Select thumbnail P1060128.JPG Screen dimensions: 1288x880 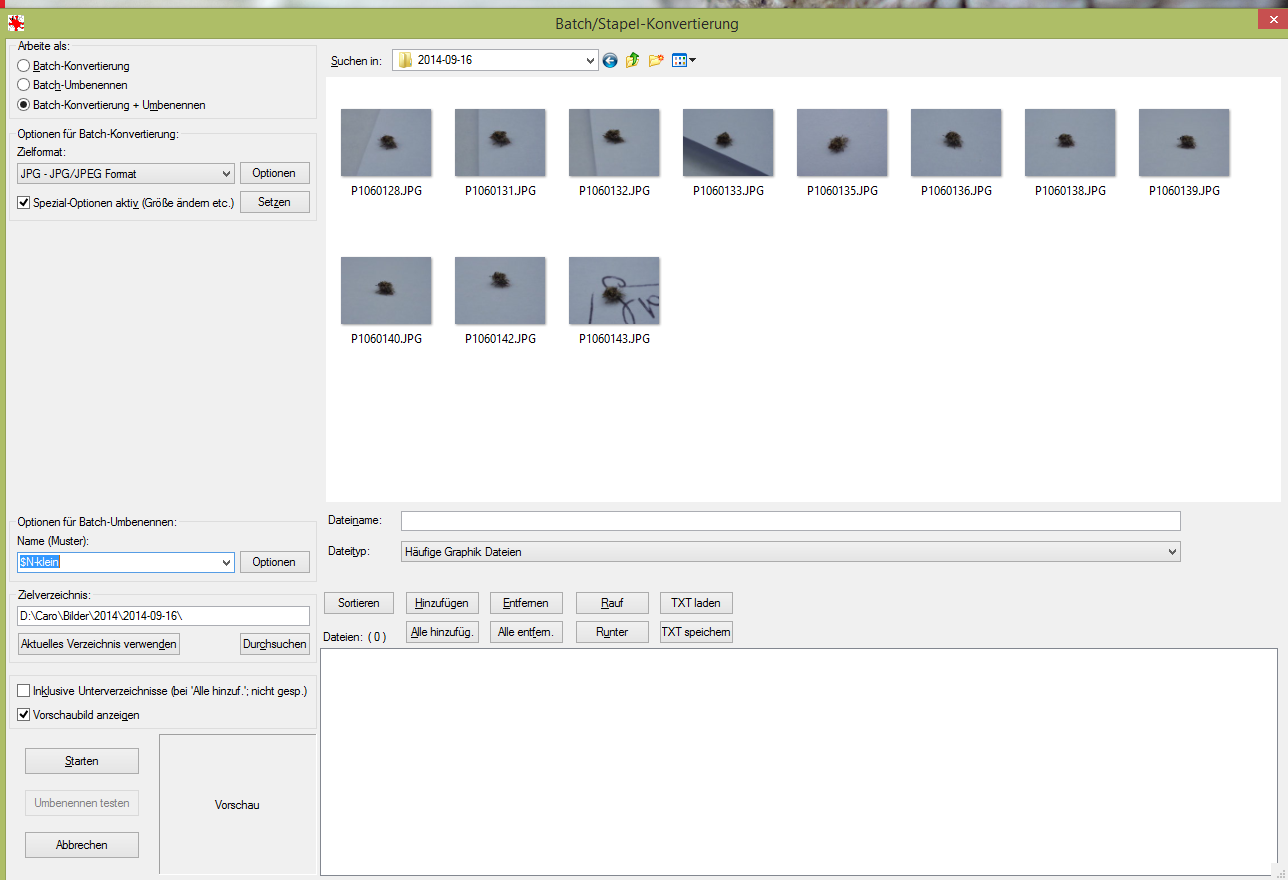pyautogui.click(x=386, y=143)
